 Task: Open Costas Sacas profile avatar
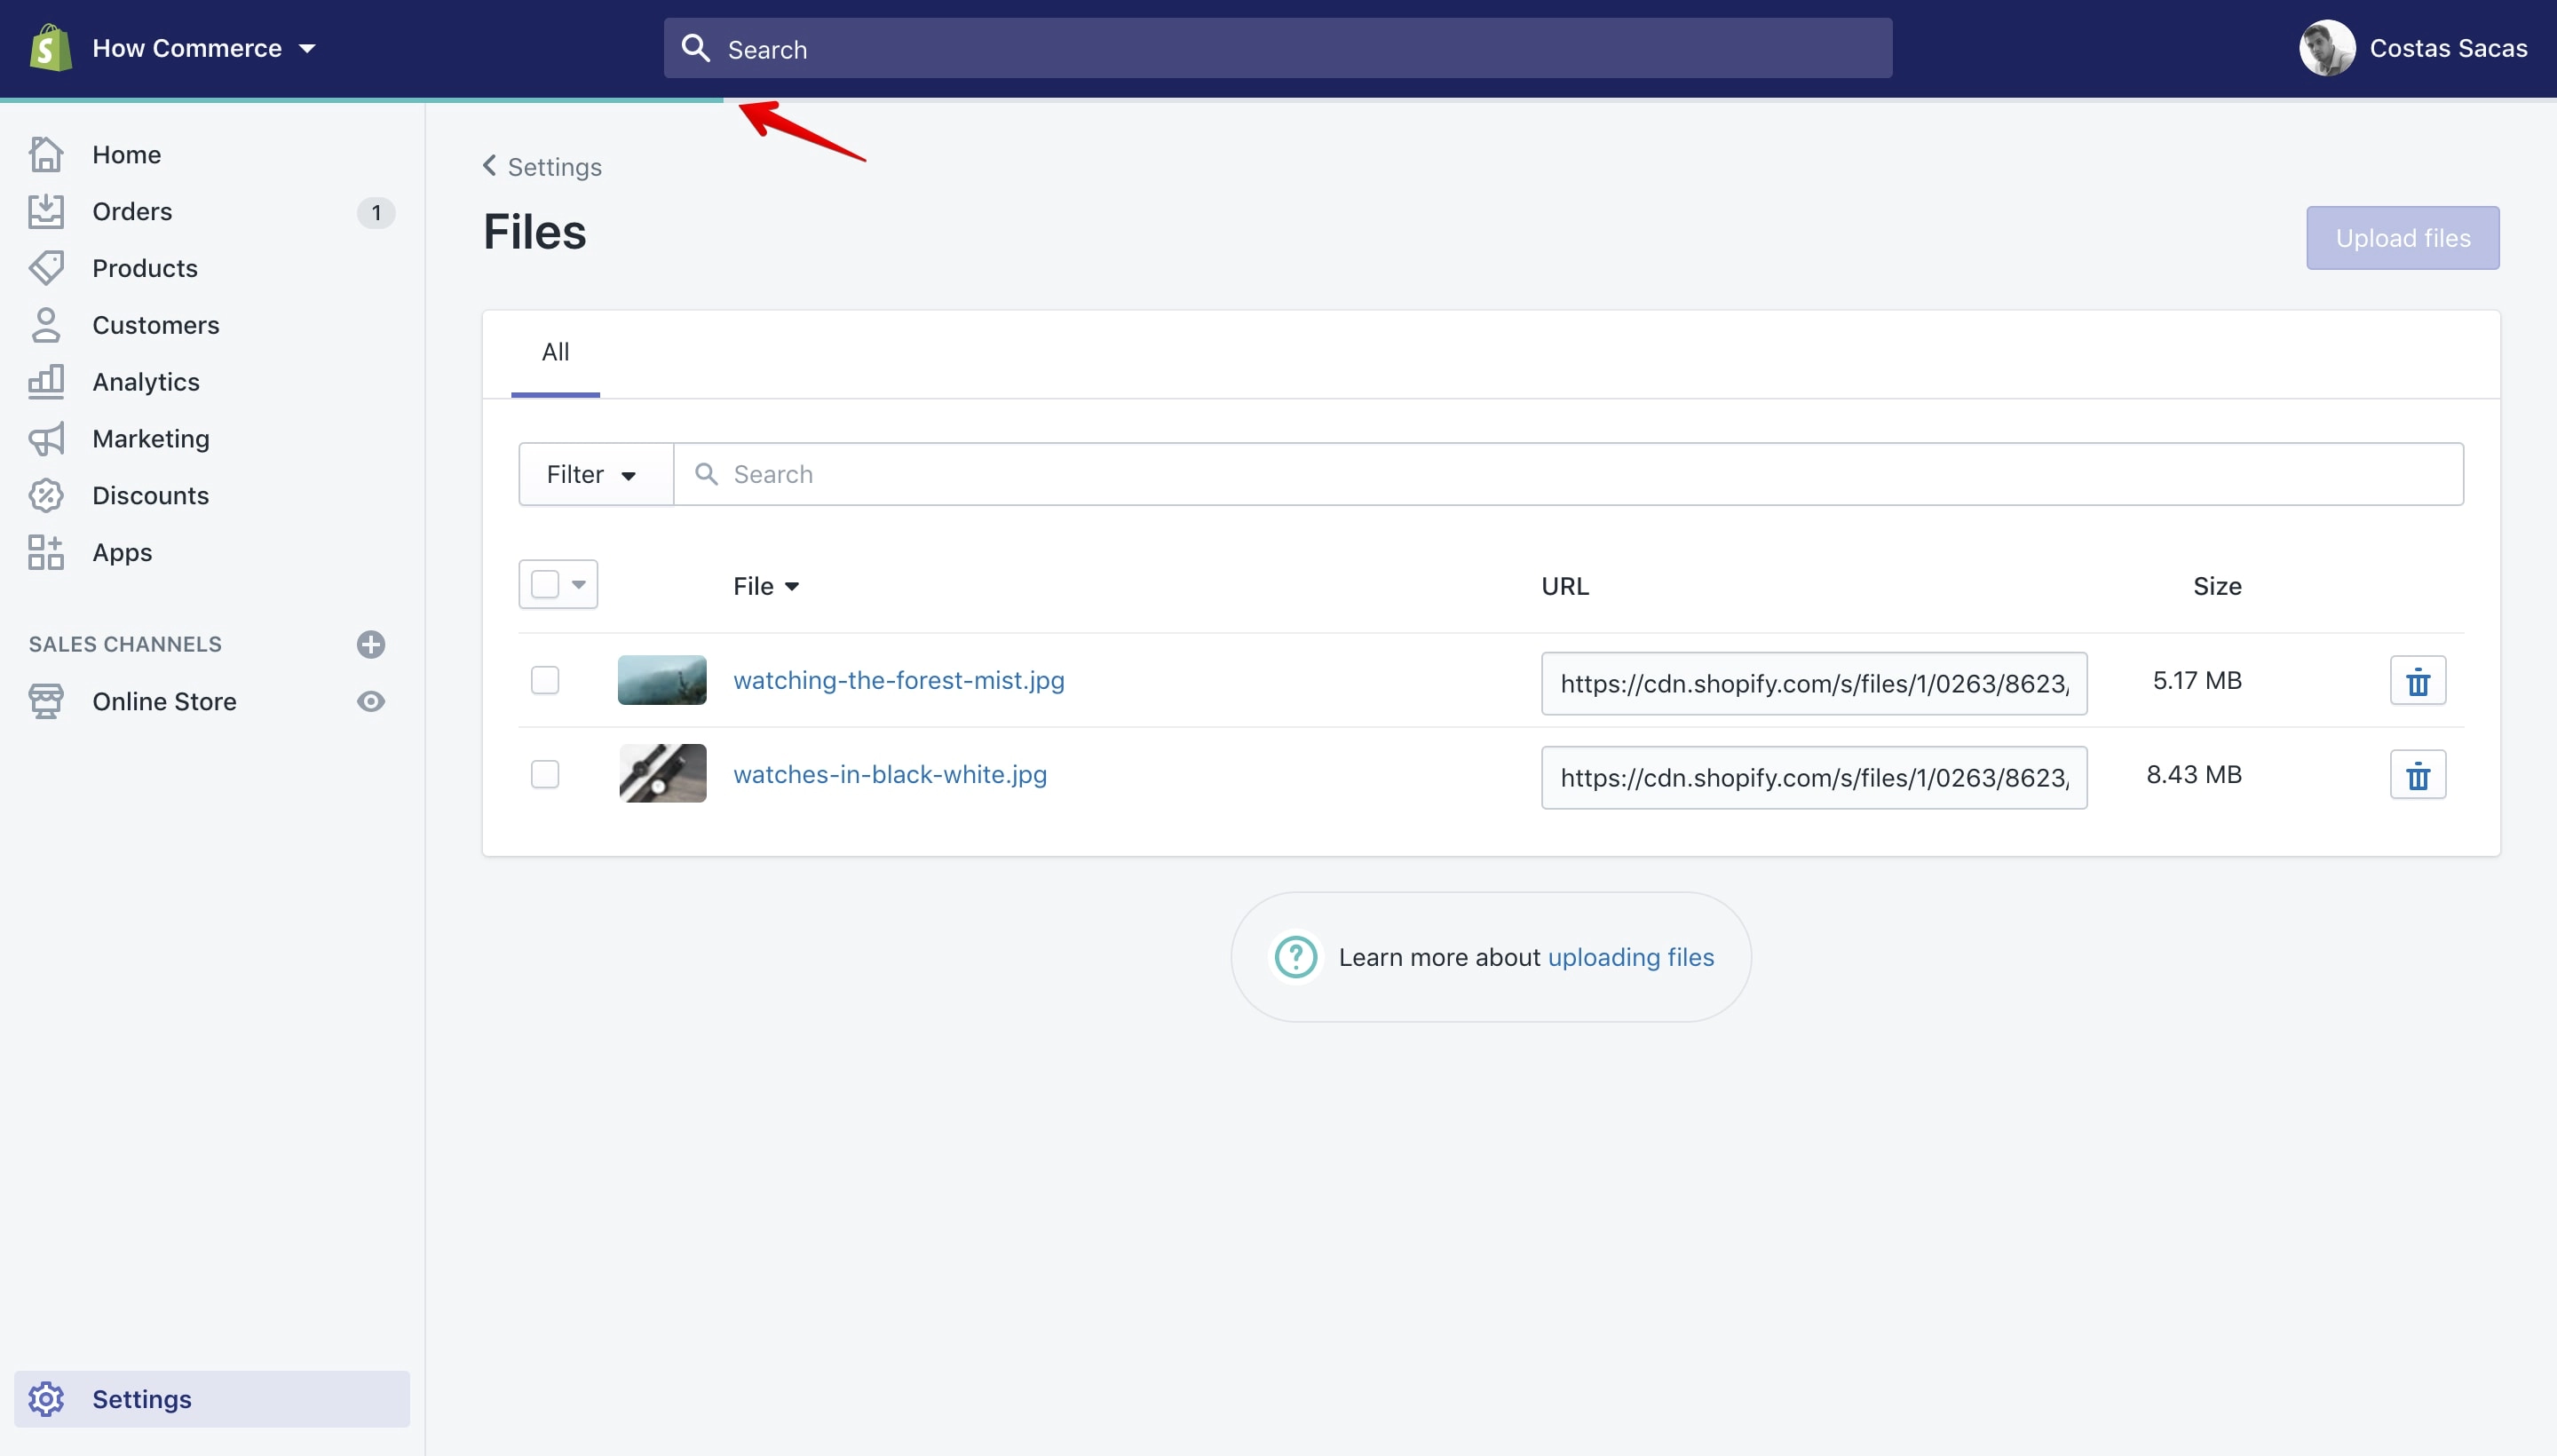pyautogui.click(x=2327, y=48)
